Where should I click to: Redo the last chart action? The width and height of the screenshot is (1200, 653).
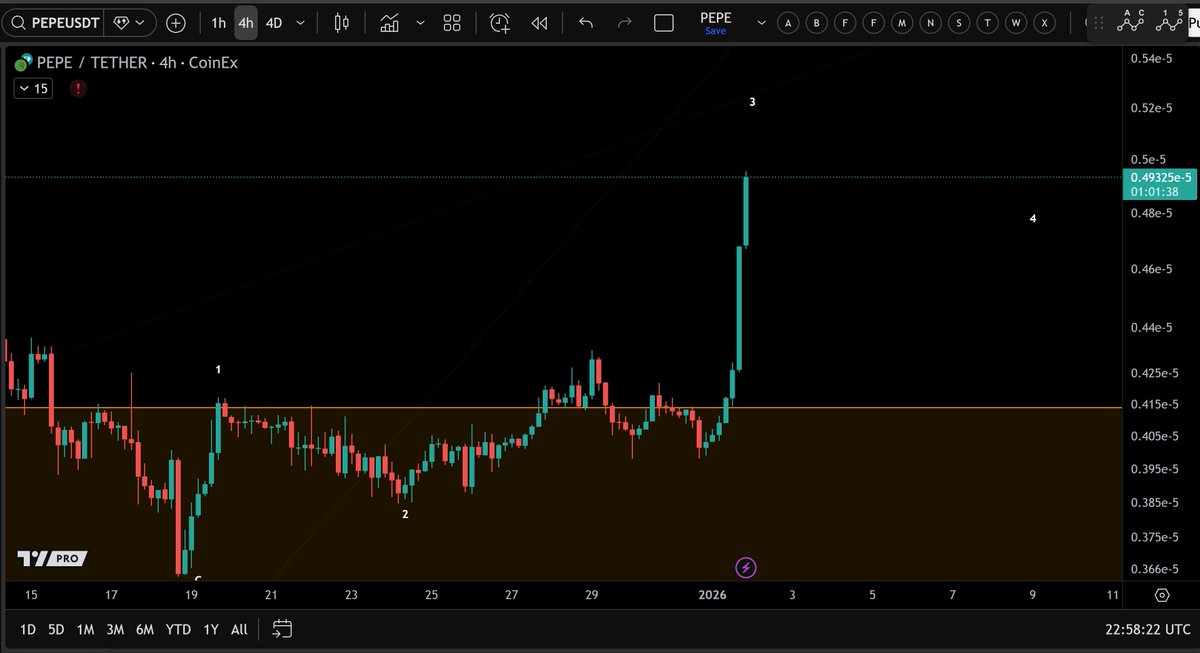[625, 22]
